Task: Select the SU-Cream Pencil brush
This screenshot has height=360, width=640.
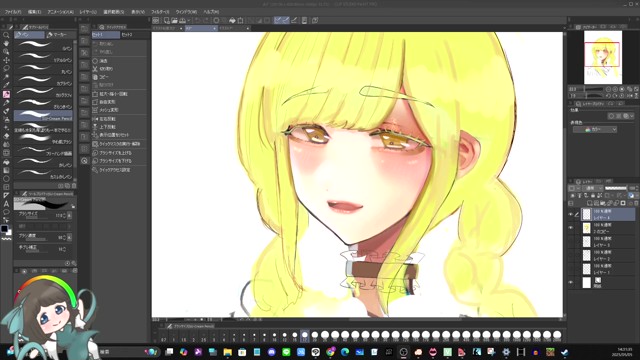Action: click(x=43, y=116)
